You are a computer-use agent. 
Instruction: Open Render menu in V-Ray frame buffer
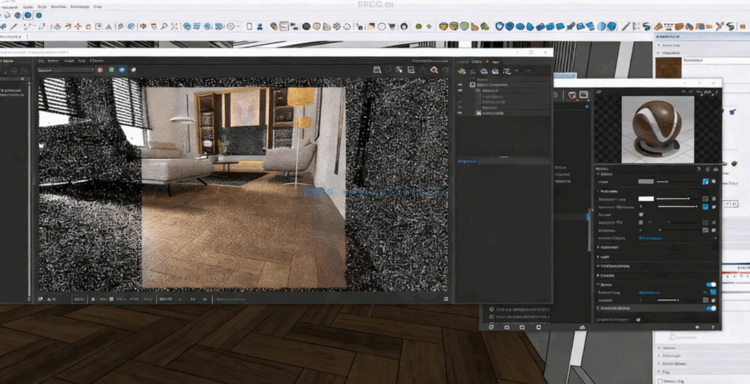[53, 61]
